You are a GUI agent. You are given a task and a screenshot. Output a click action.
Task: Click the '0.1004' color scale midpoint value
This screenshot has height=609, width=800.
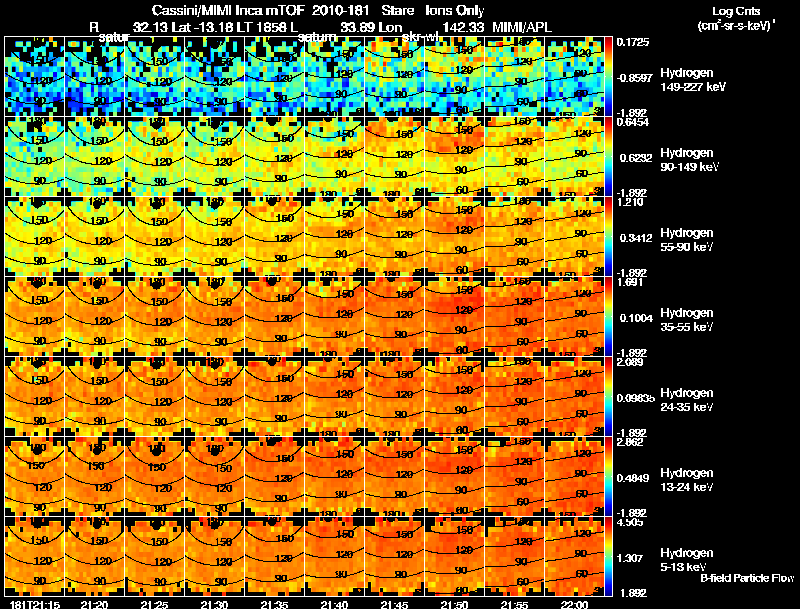point(636,318)
